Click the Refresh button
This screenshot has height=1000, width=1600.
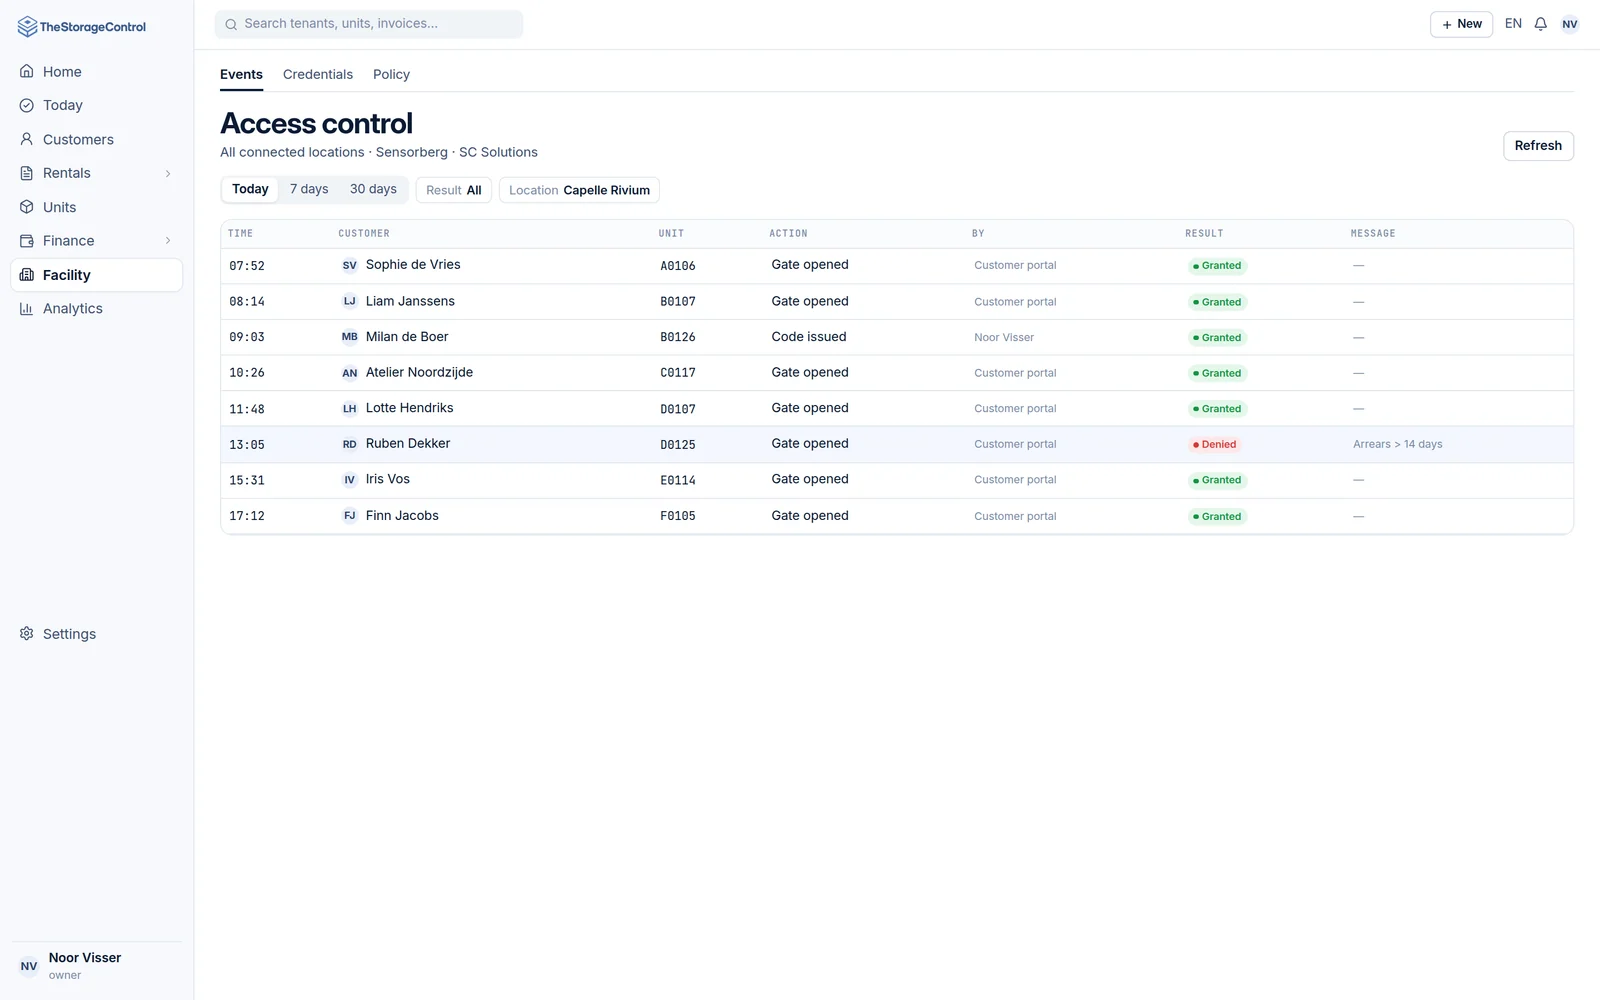(1538, 146)
